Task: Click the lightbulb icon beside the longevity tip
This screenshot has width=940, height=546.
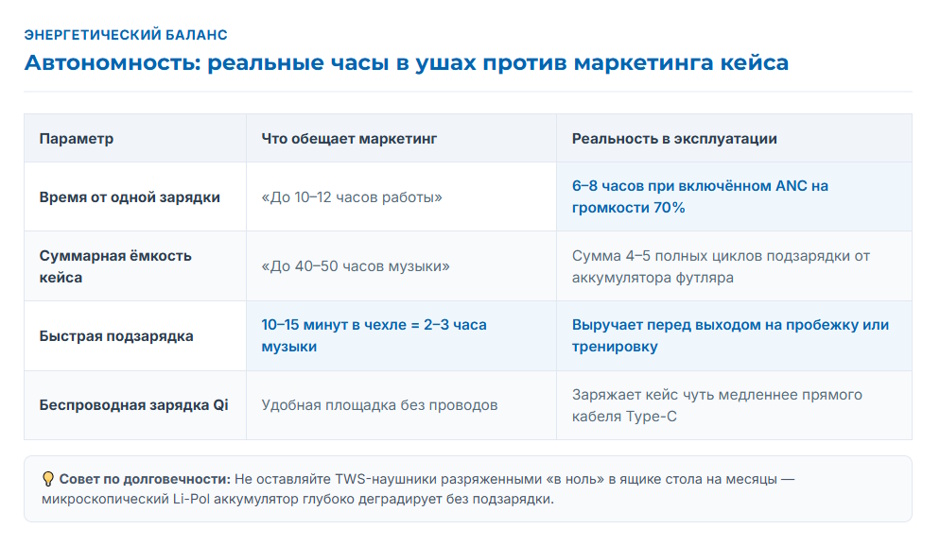Action: 48,479
